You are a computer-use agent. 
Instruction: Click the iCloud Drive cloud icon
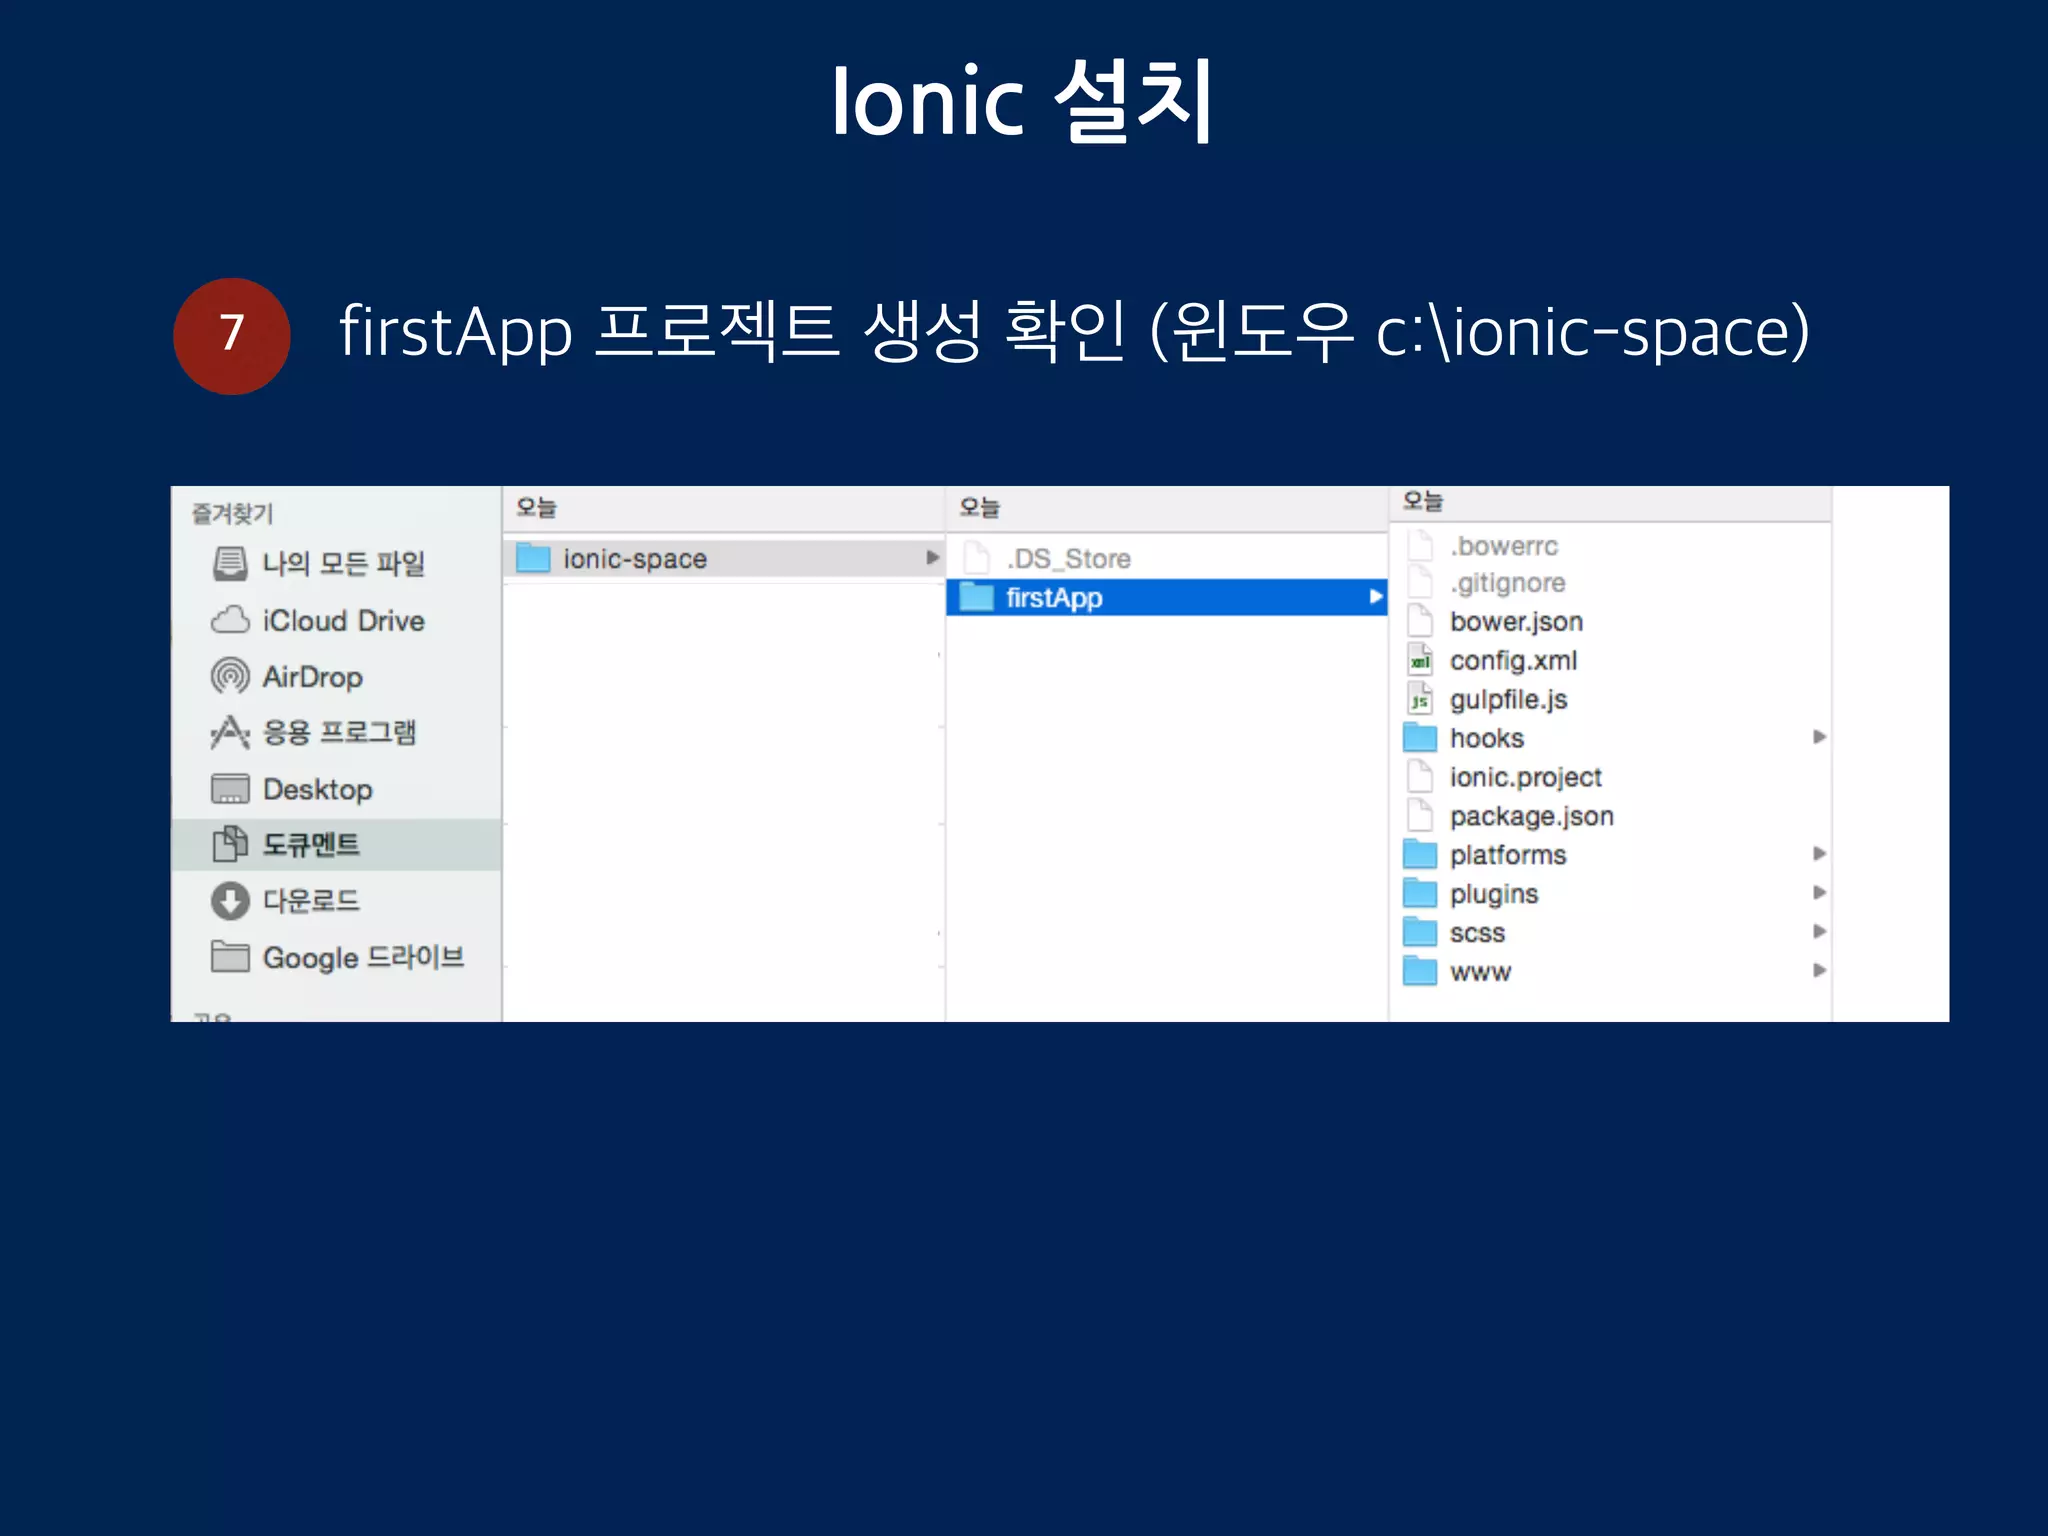coord(230,621)
